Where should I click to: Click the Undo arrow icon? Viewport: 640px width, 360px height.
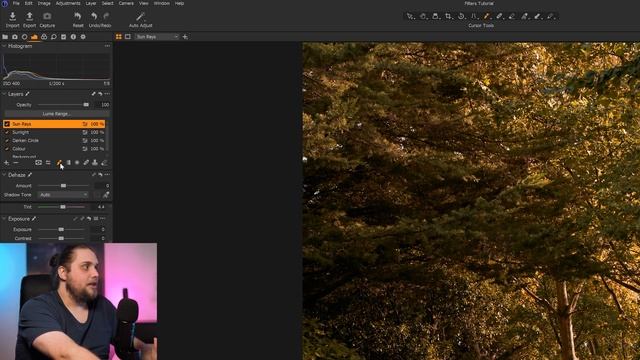94,16
